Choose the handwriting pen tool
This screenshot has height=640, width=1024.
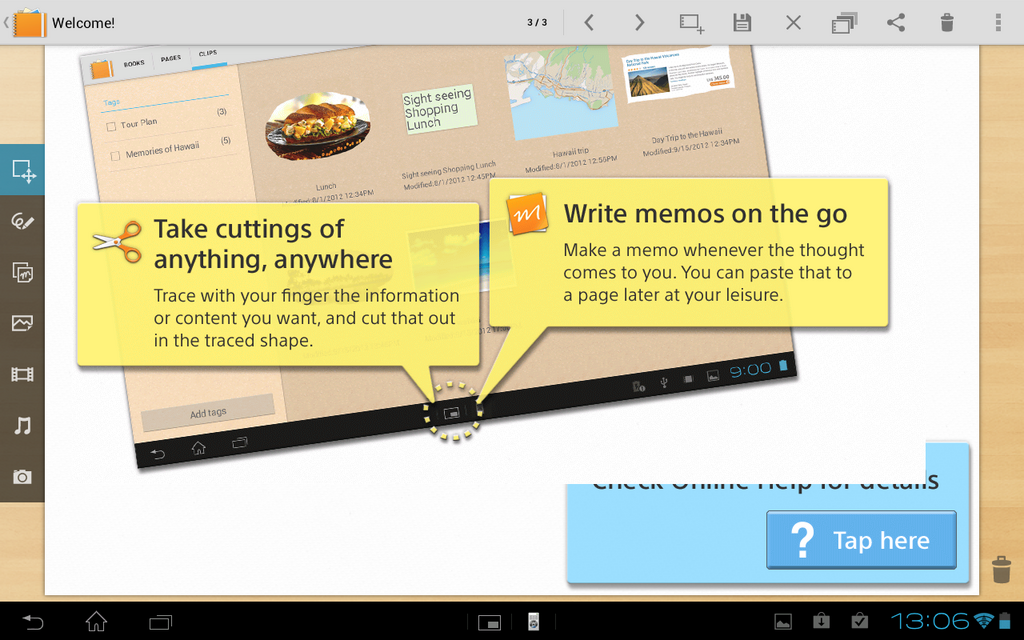[22, 221]
